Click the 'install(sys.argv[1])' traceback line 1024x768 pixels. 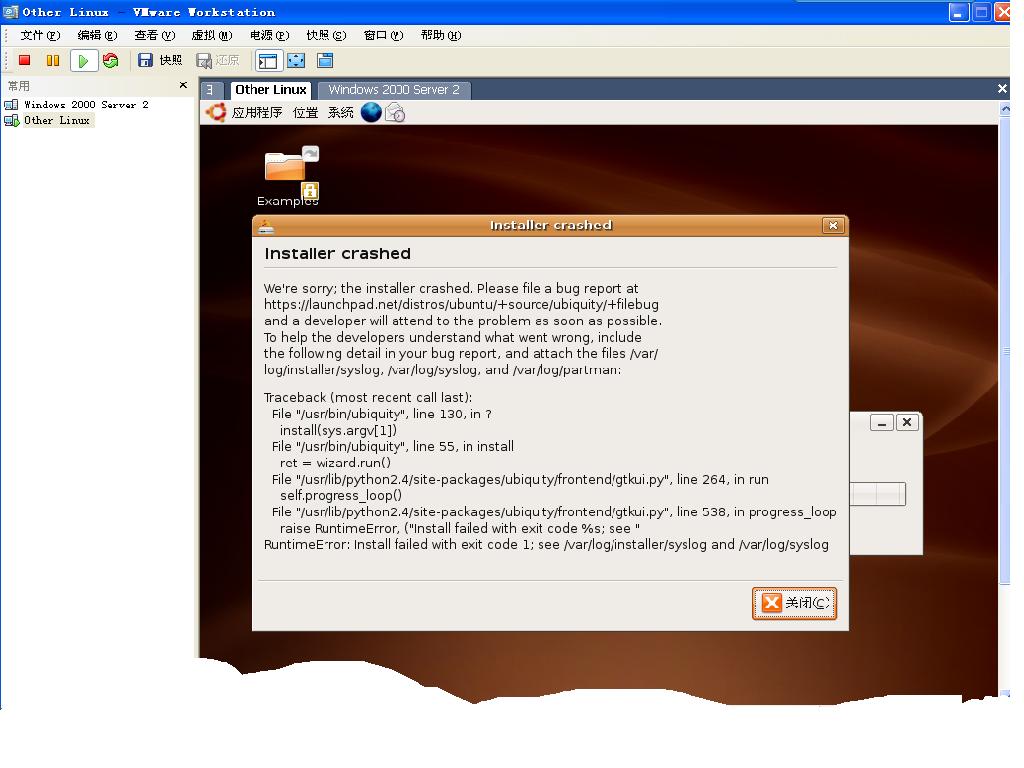coord(338,430)
